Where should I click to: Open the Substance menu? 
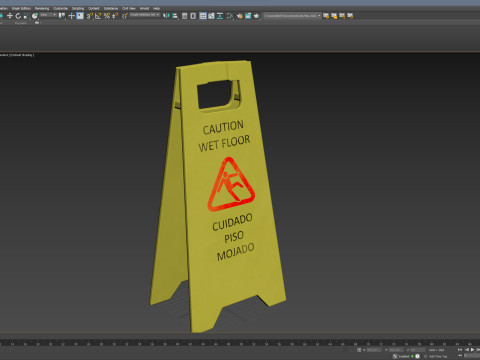(x=111, y=8)
